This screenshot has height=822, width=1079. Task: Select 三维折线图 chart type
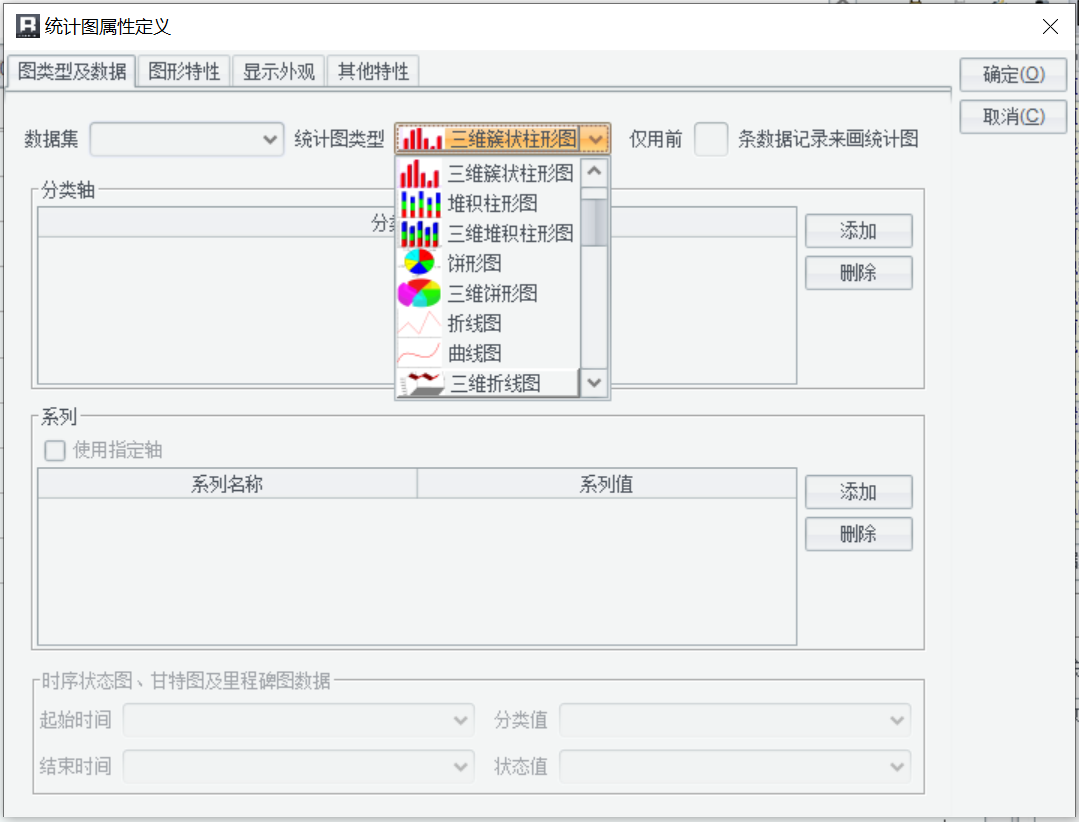point(488,383)
